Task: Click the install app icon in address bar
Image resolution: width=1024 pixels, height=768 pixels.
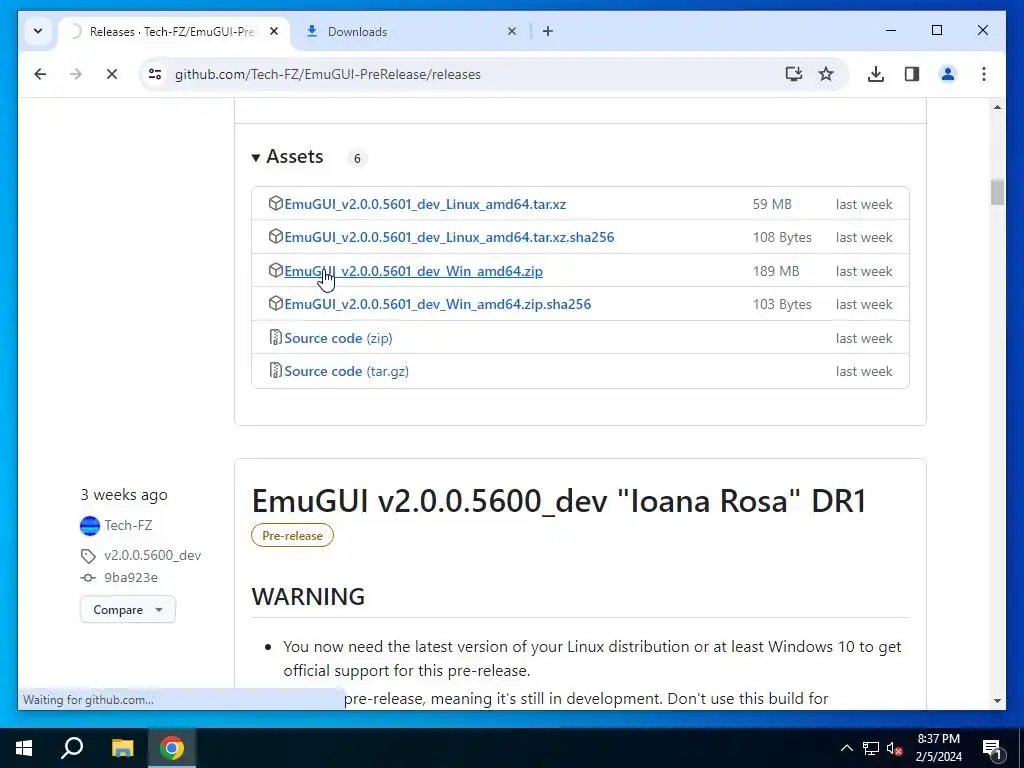Action: [793, 74]
